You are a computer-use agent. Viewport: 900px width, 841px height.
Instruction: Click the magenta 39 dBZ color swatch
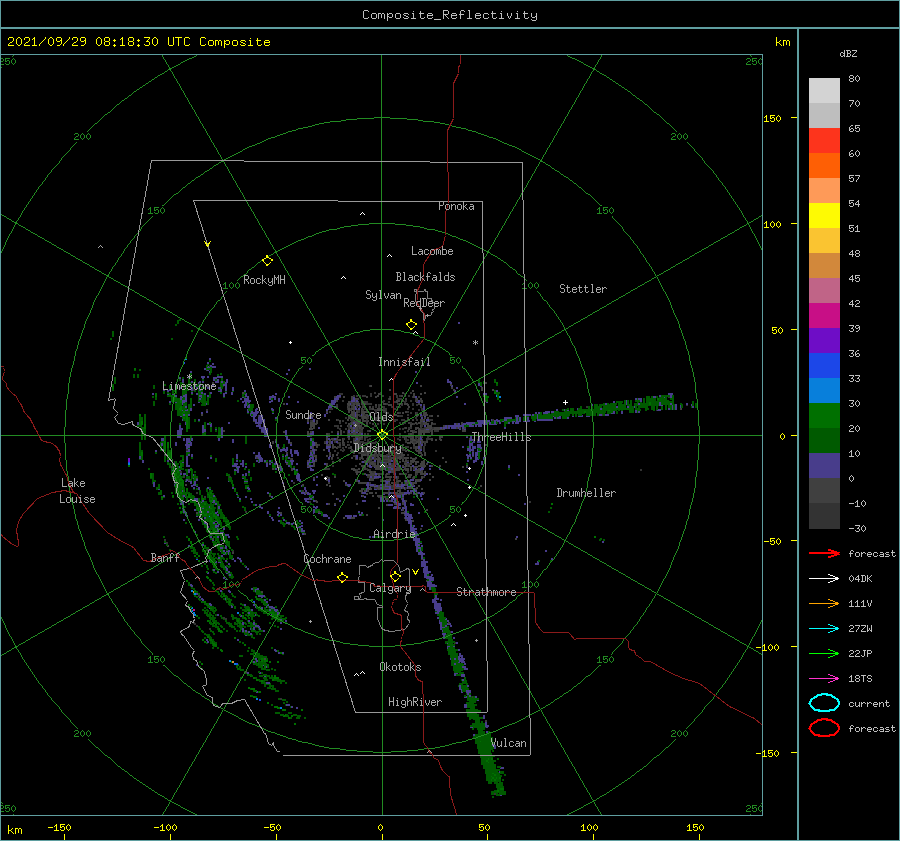click(824, 315)
